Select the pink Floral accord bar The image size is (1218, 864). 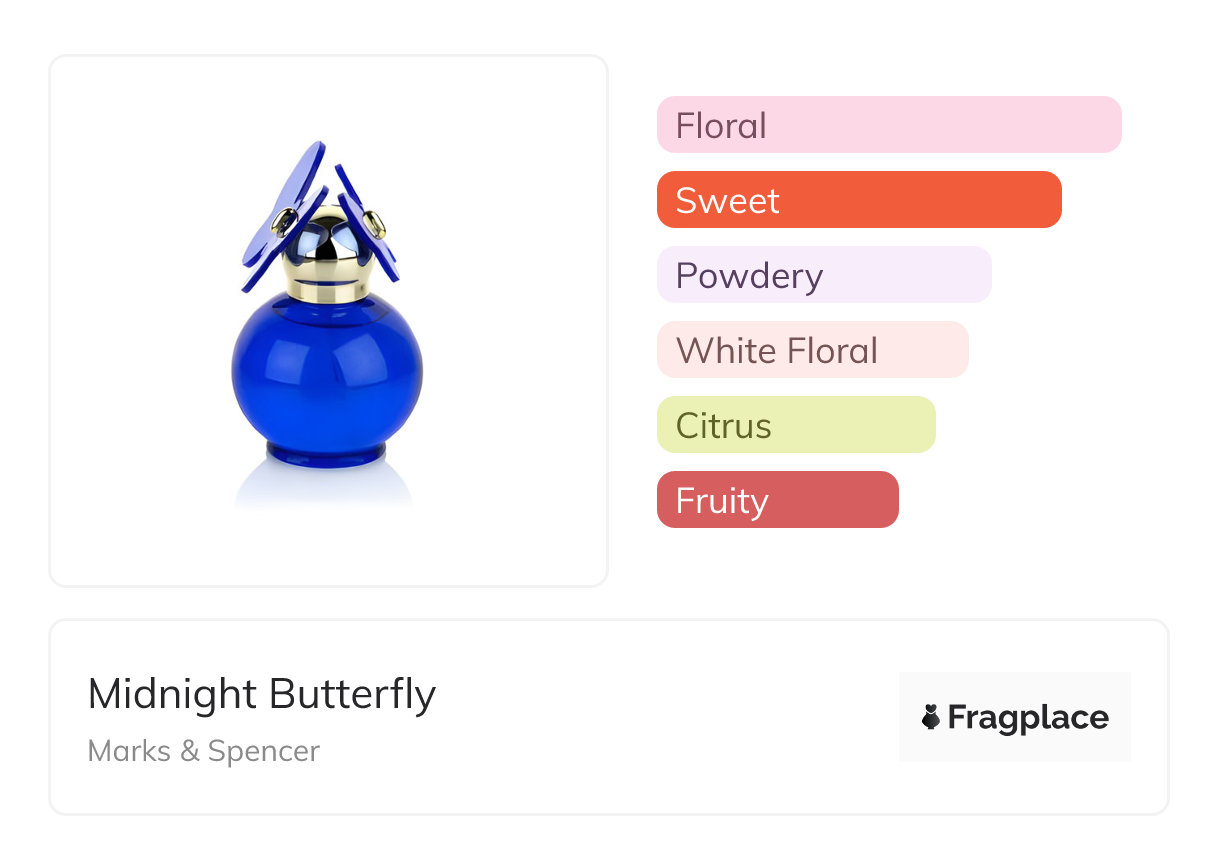889,125
